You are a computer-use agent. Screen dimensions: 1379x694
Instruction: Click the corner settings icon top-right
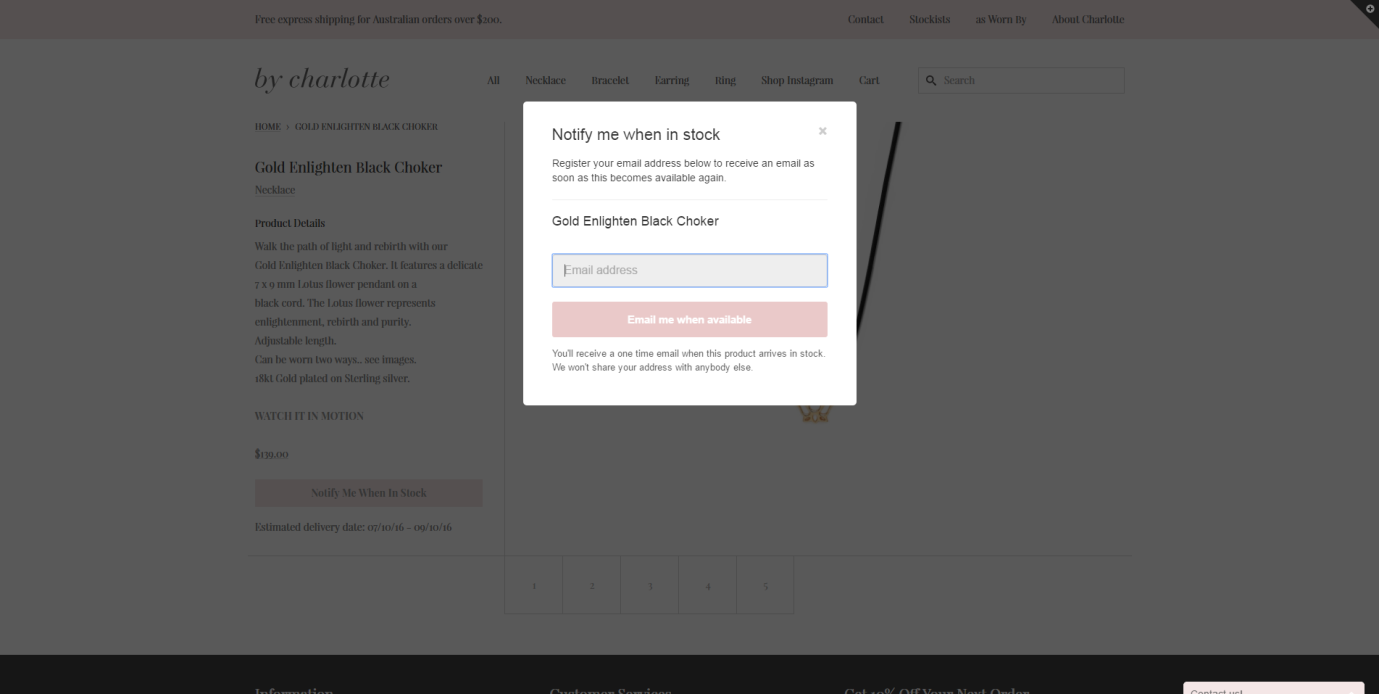[1368, 9]
